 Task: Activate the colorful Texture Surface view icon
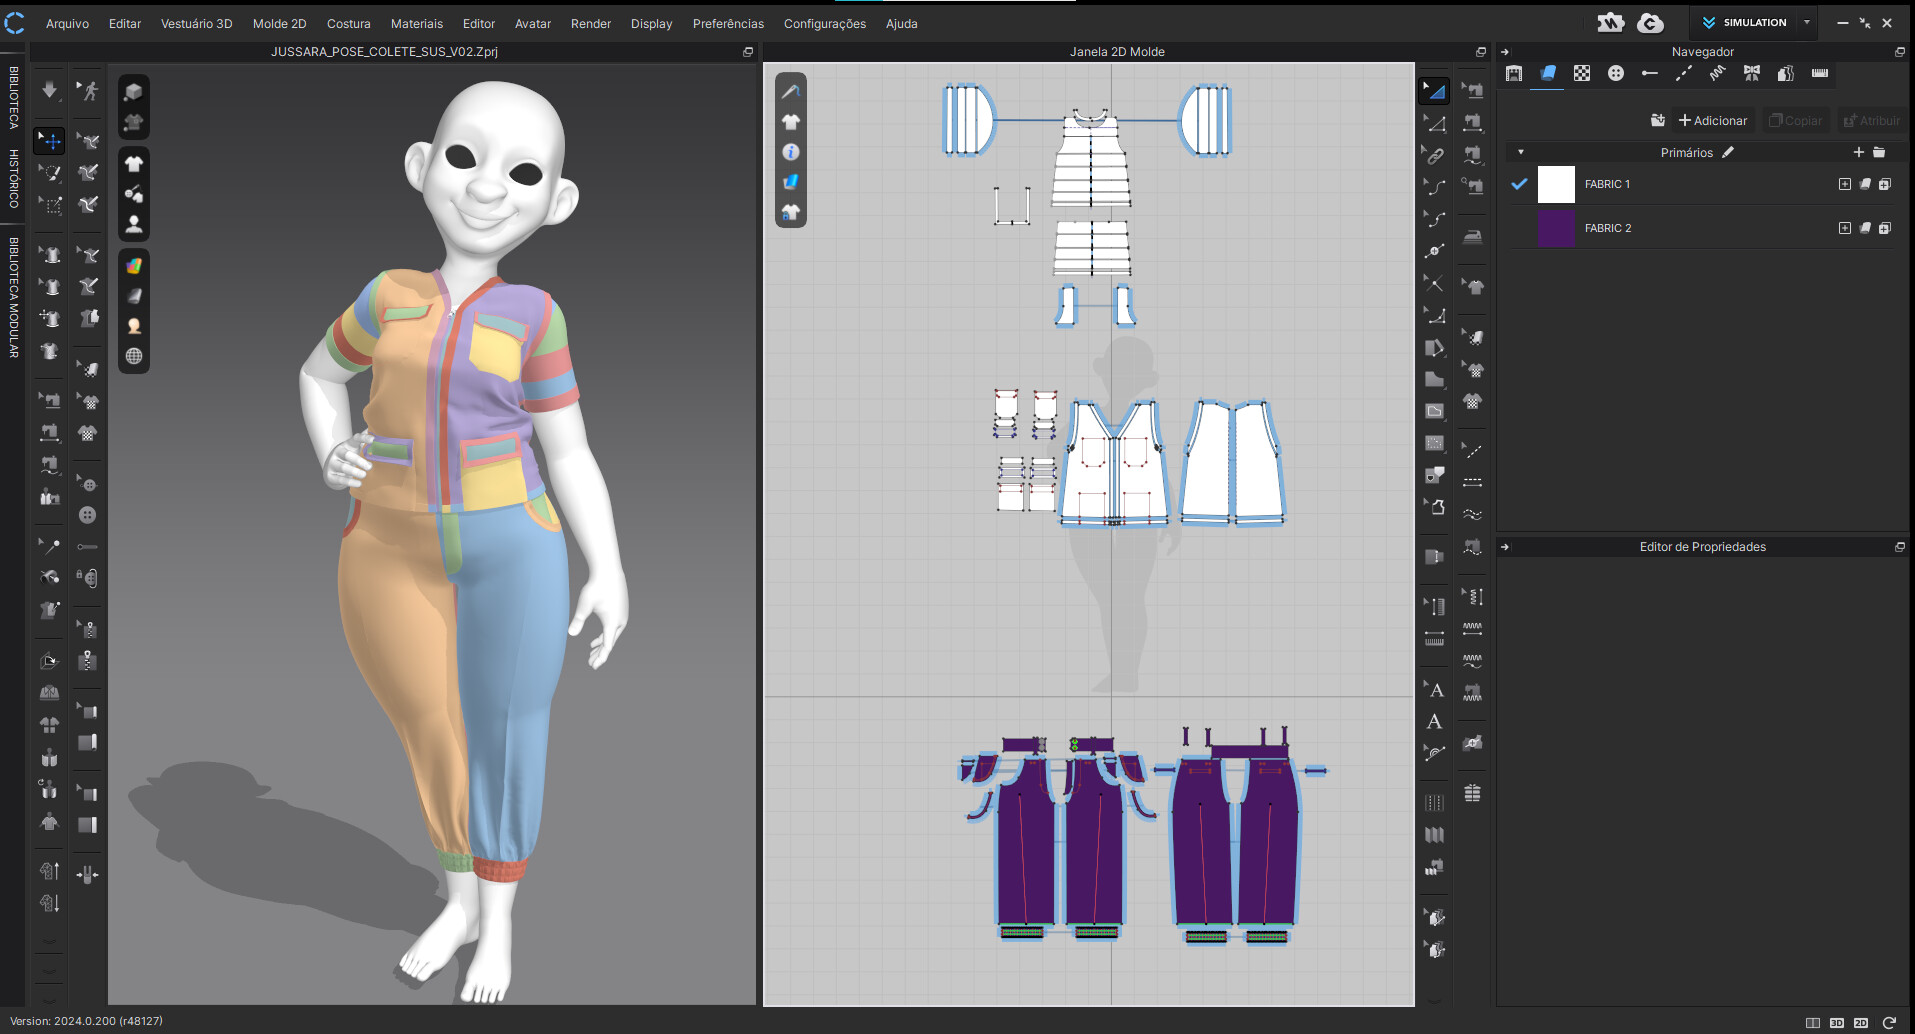click(133, 263)
